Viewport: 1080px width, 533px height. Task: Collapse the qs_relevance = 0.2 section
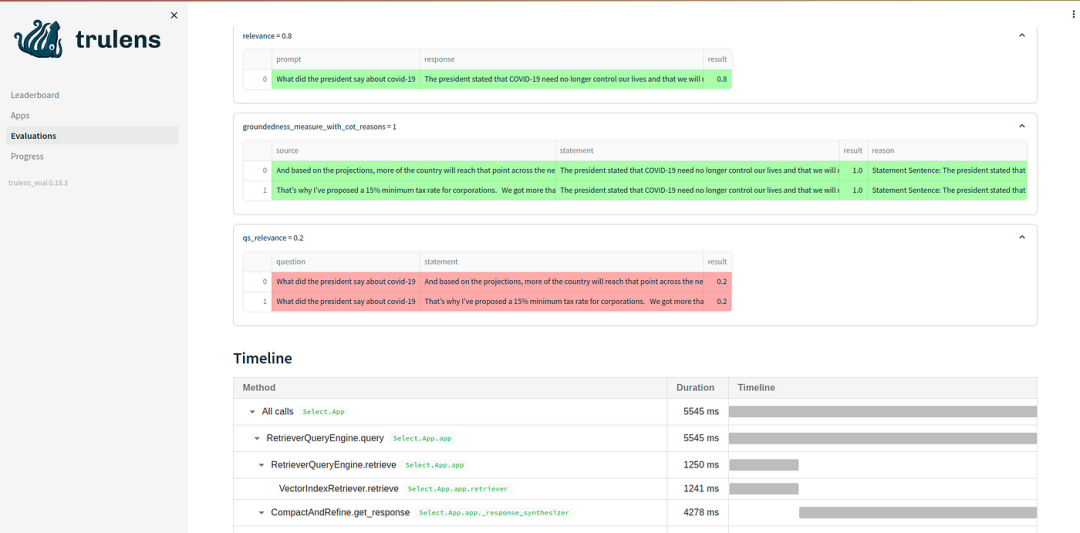1021,238
